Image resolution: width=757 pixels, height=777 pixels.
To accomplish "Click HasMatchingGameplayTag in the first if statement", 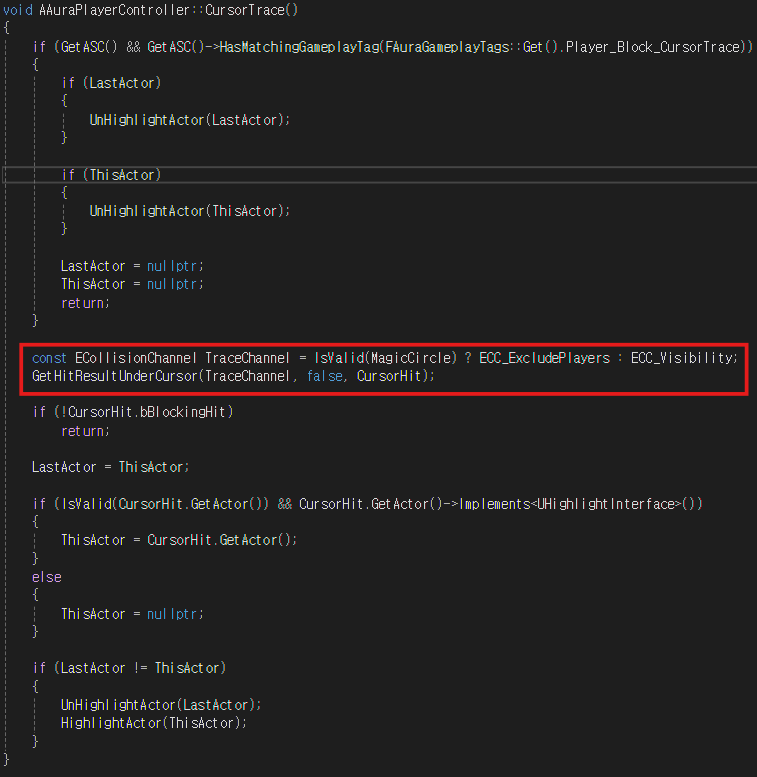I will click(299, 47).
